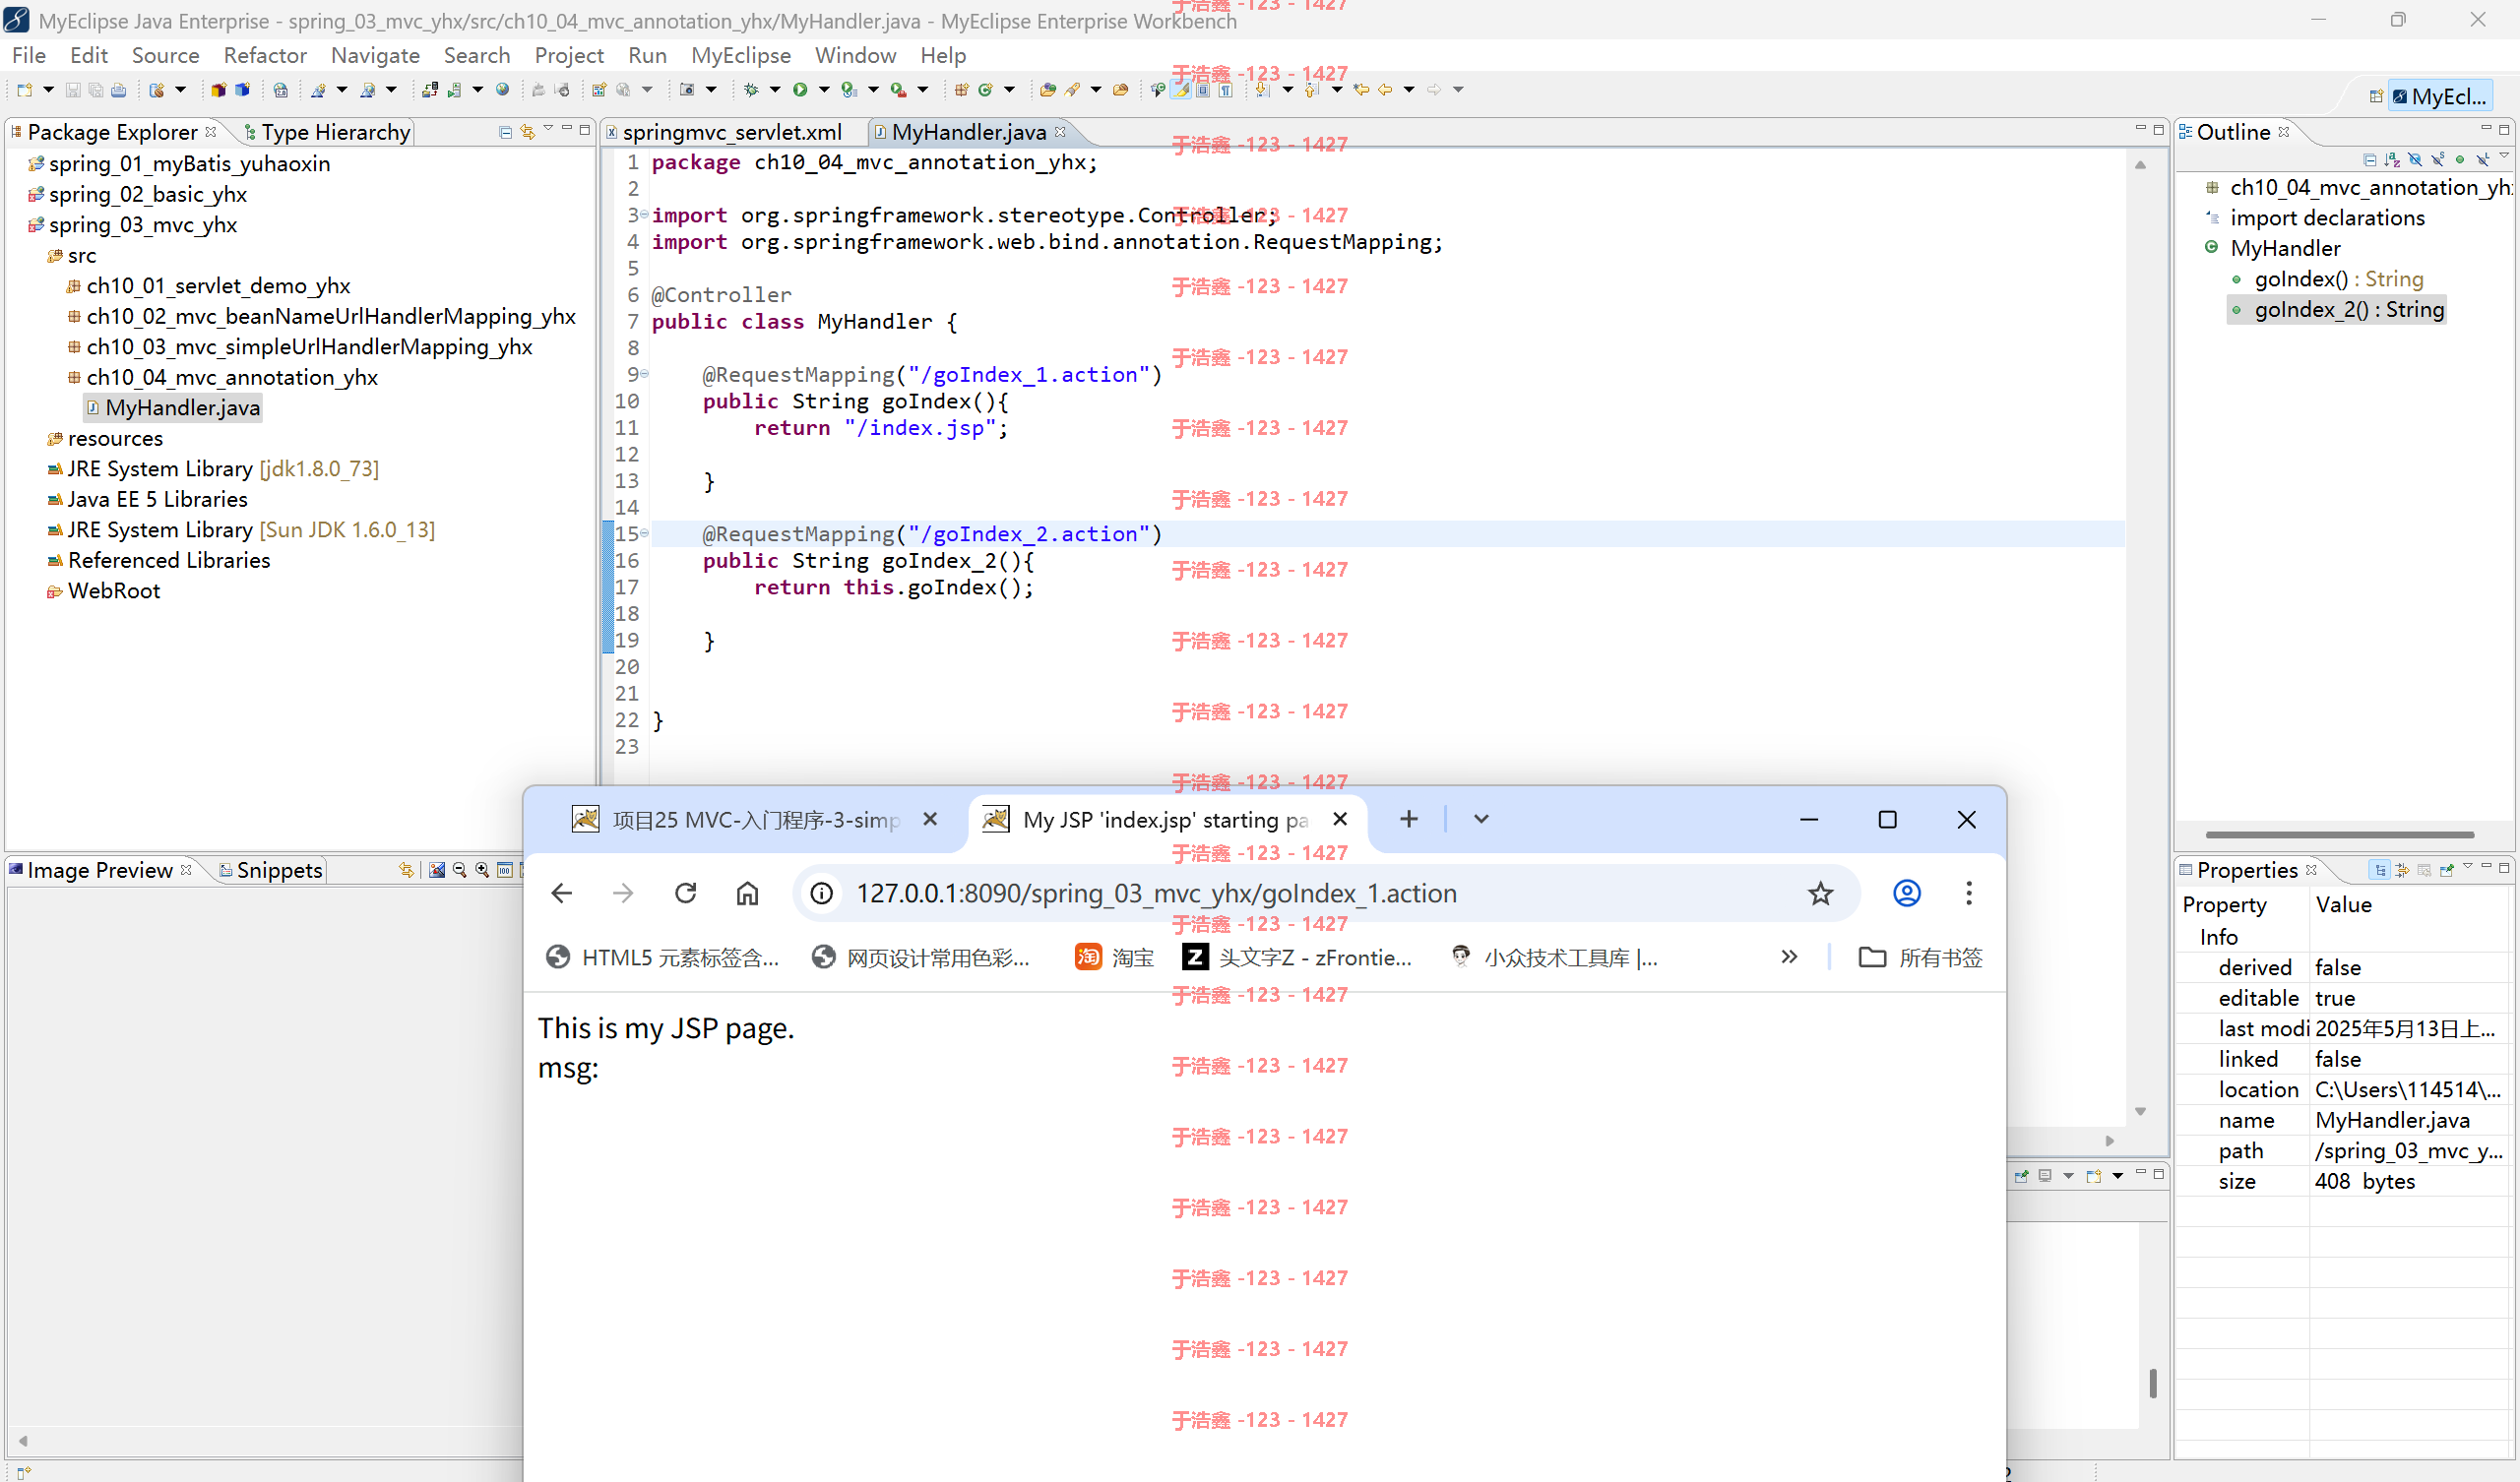2520x1482 pixels.
Task: Click the Back navigation arrow in toolbar
Action: 1386,90
